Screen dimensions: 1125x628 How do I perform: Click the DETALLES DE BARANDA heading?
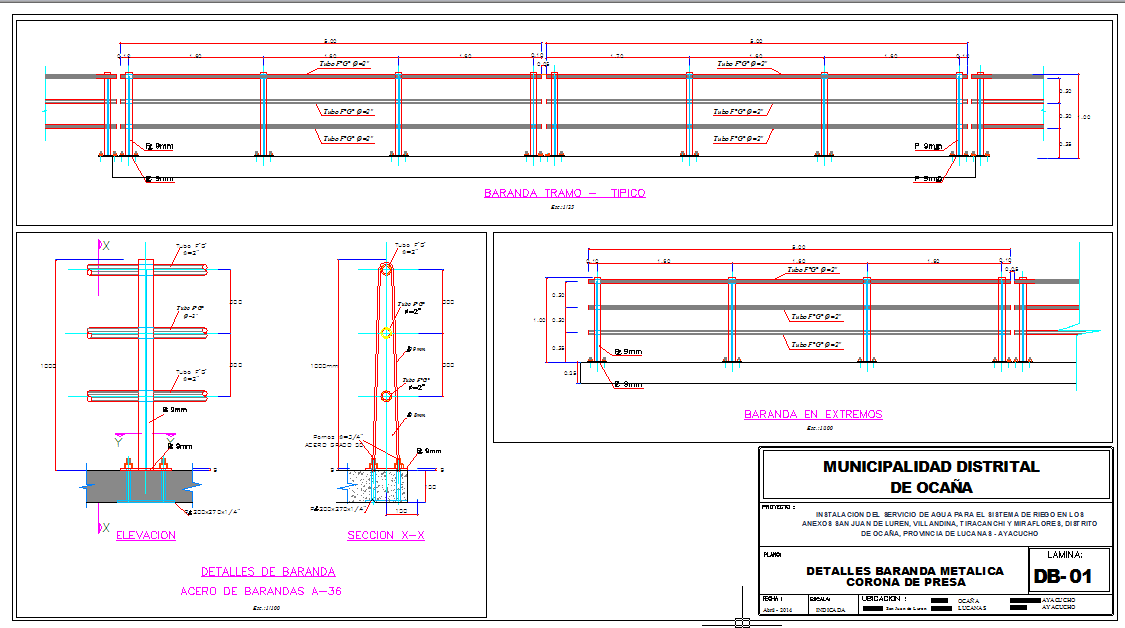268,572
